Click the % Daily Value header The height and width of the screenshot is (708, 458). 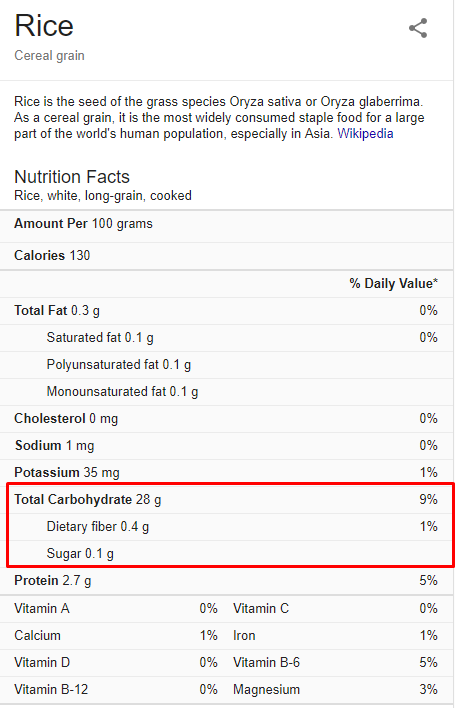[393, 284]
